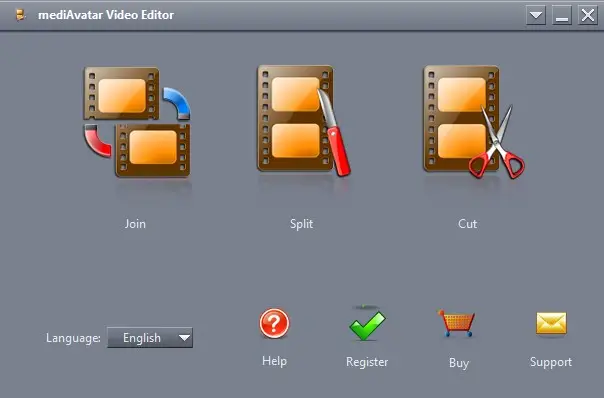Click the mediAvatar app icon in title bar
This screenshot has width=604, height=398.
[x=20, y=15]
